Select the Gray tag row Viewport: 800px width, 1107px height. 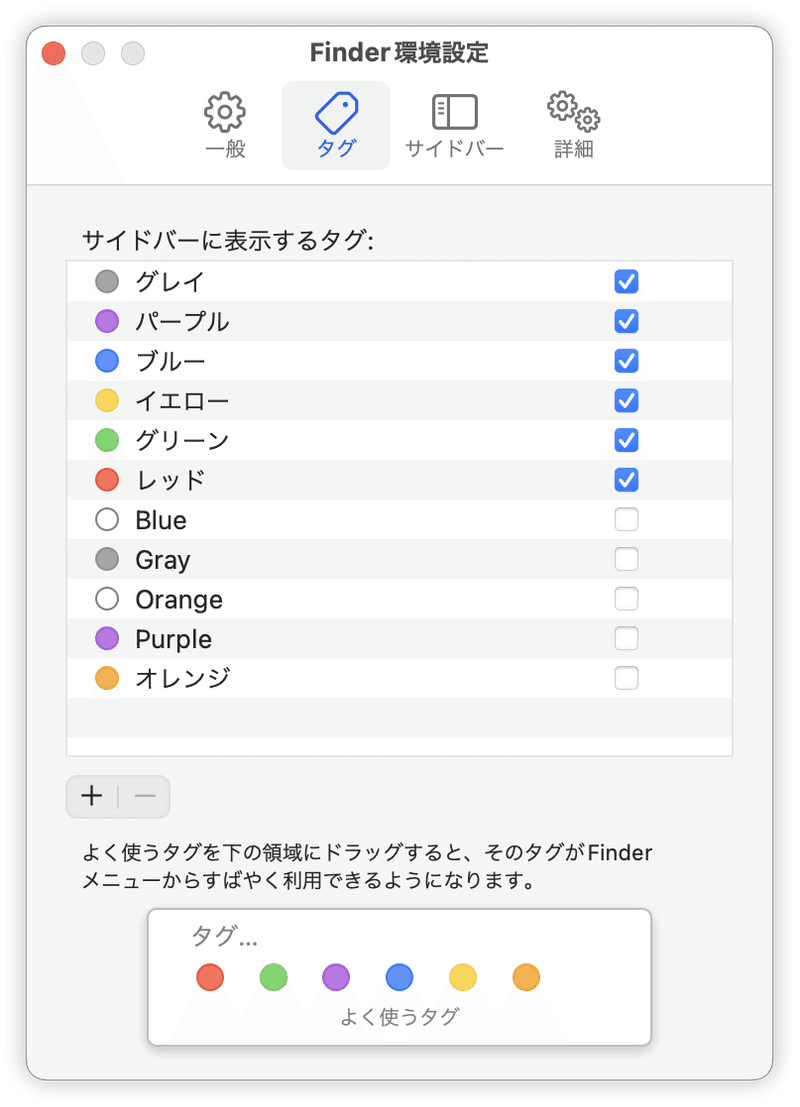tap(400, 559)
